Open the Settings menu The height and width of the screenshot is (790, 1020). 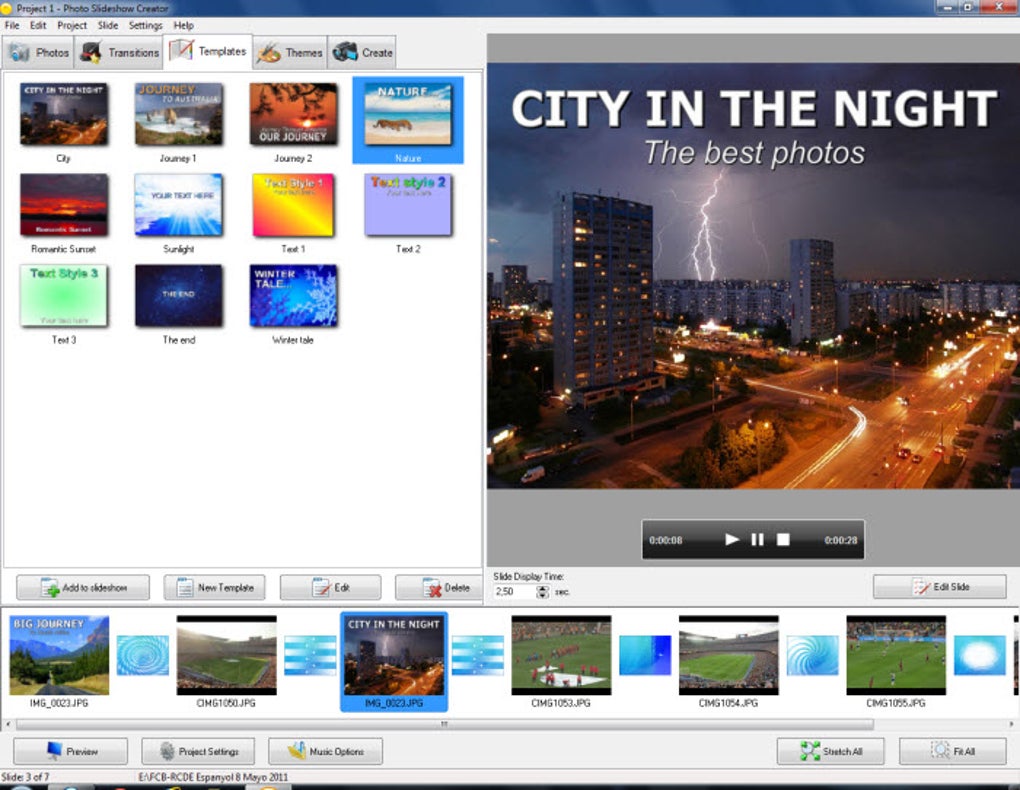pos(145,25)
